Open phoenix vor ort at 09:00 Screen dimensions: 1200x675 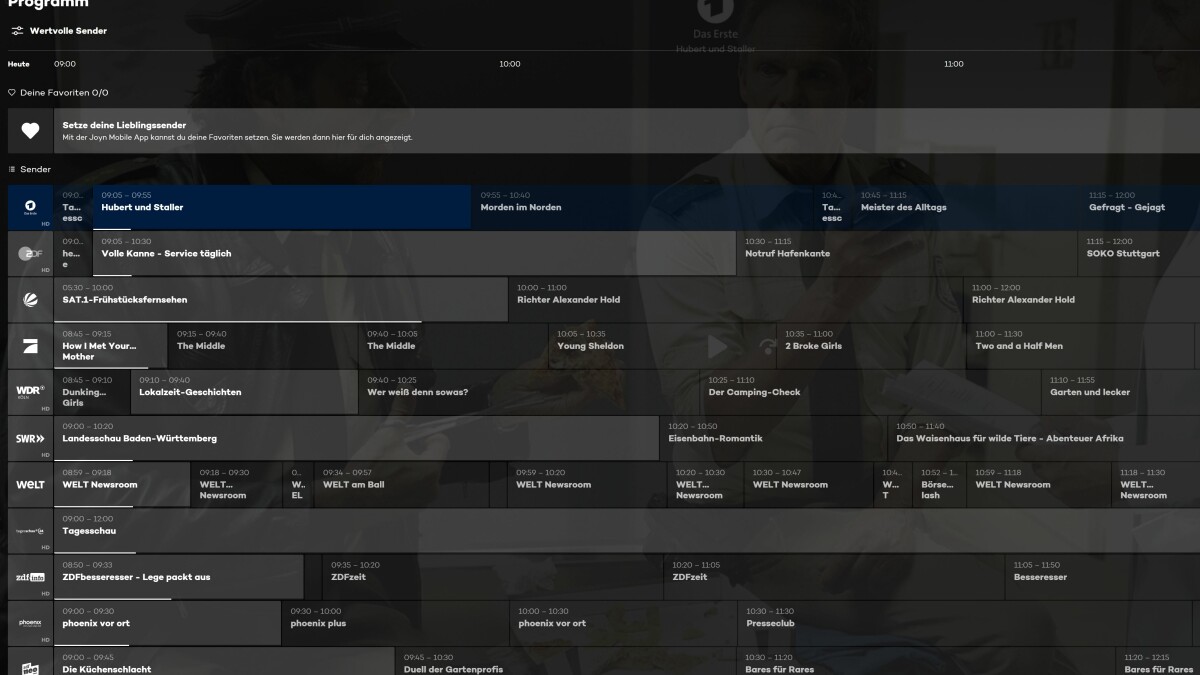[168, 623]
